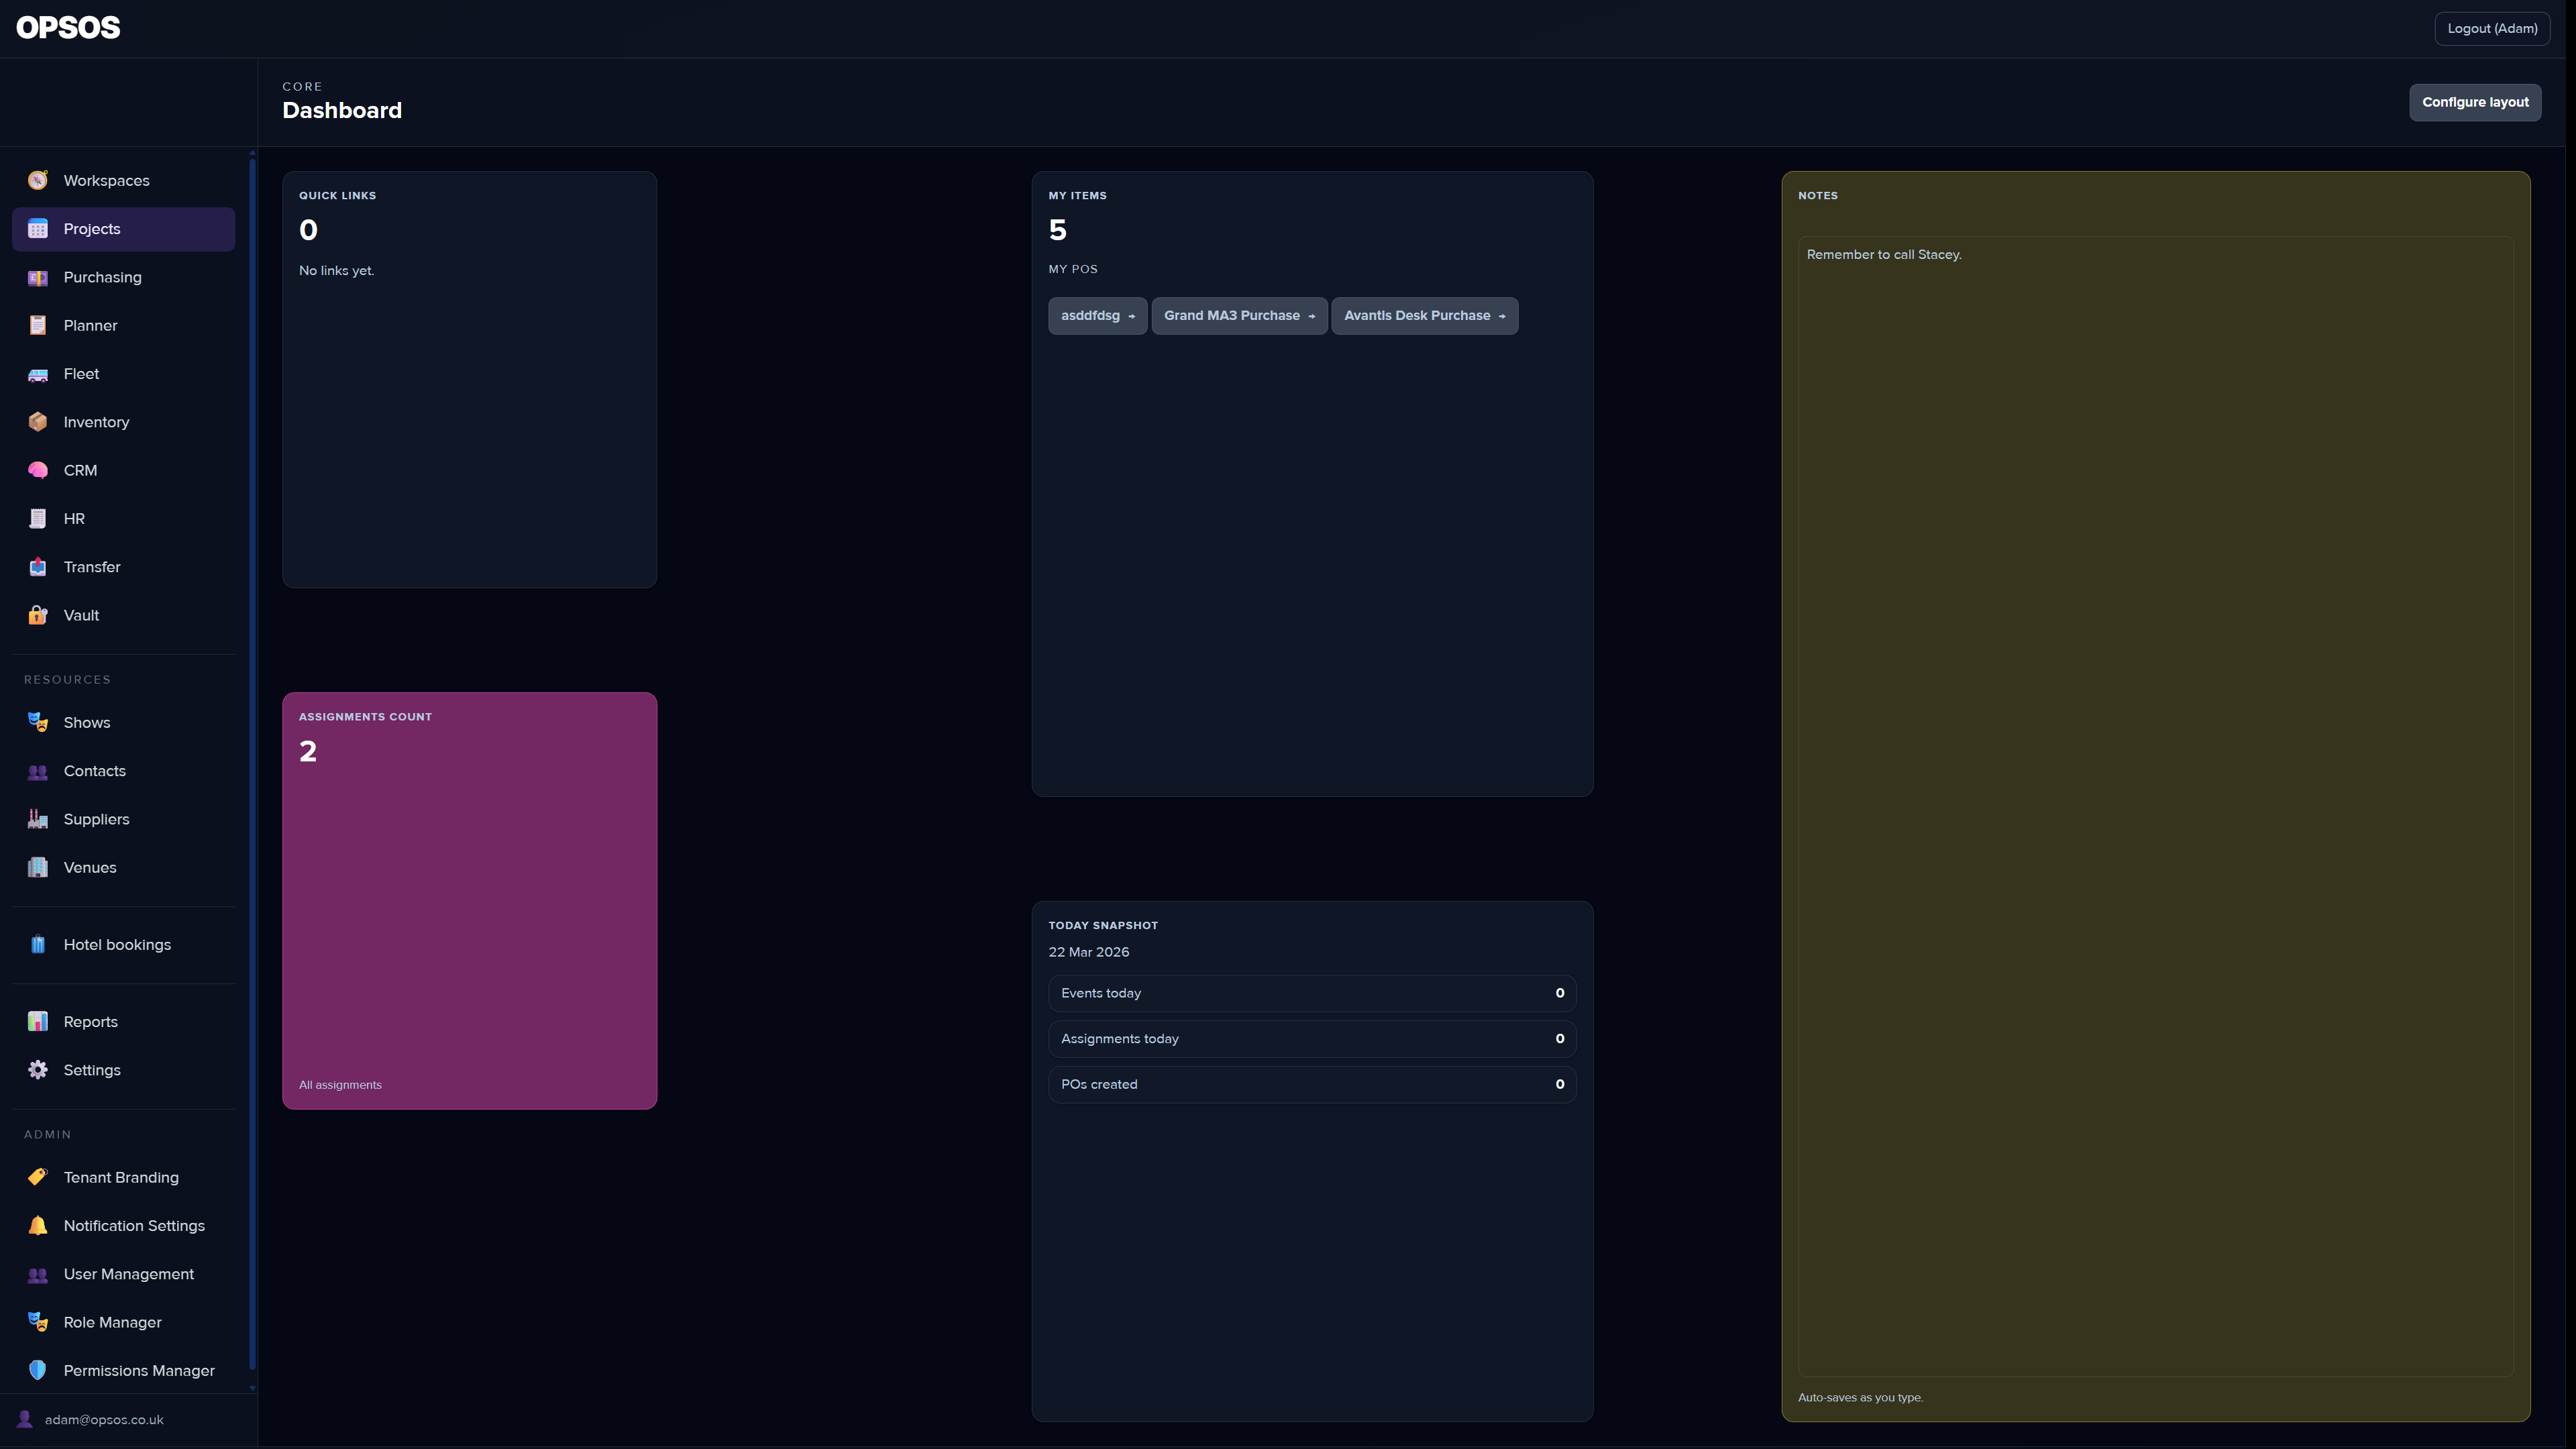
Task: Click the Settings gear icon
Action: pyautogui.click(x=37, y=1069)
